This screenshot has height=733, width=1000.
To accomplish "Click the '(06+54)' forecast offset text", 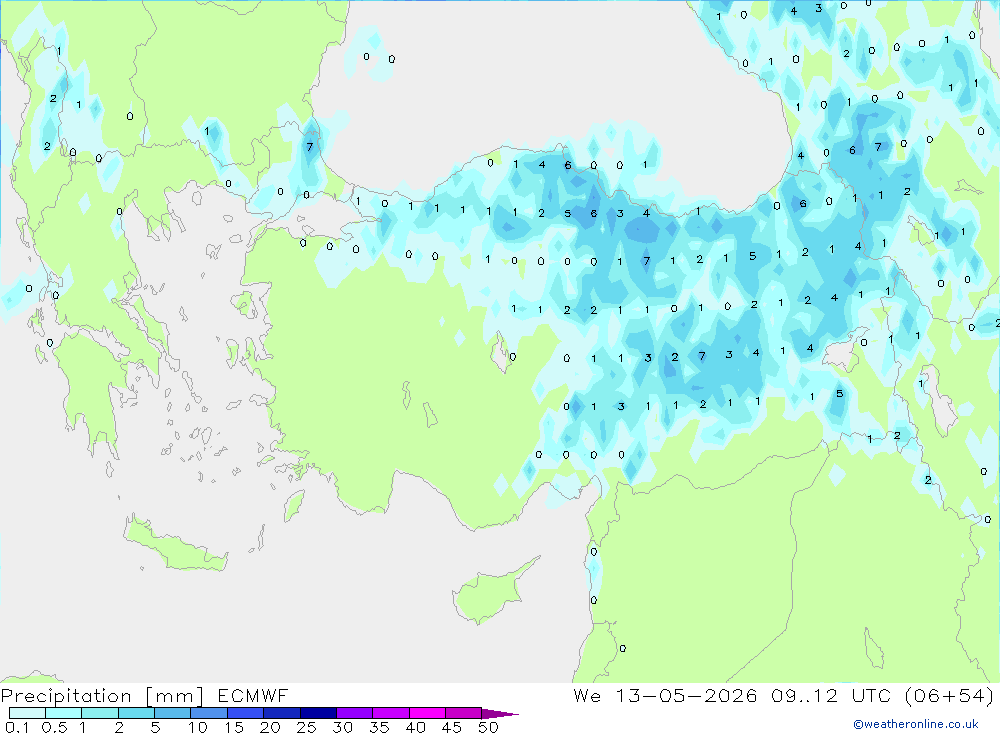I will coord(949,696).
